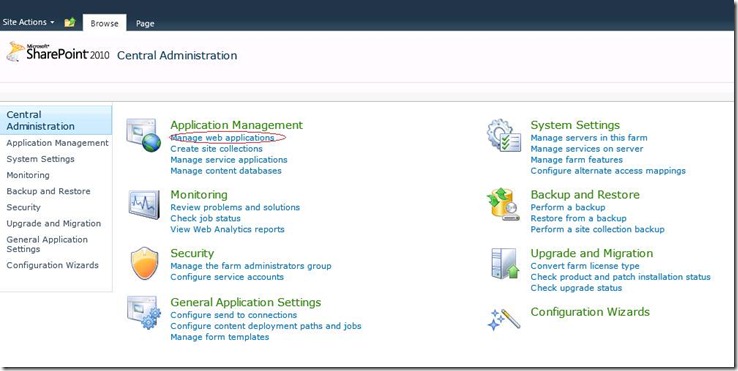Click the System Settings gear checklist icon
The image size is (738, 371).
pyautogui.click(x=504, y=135)
